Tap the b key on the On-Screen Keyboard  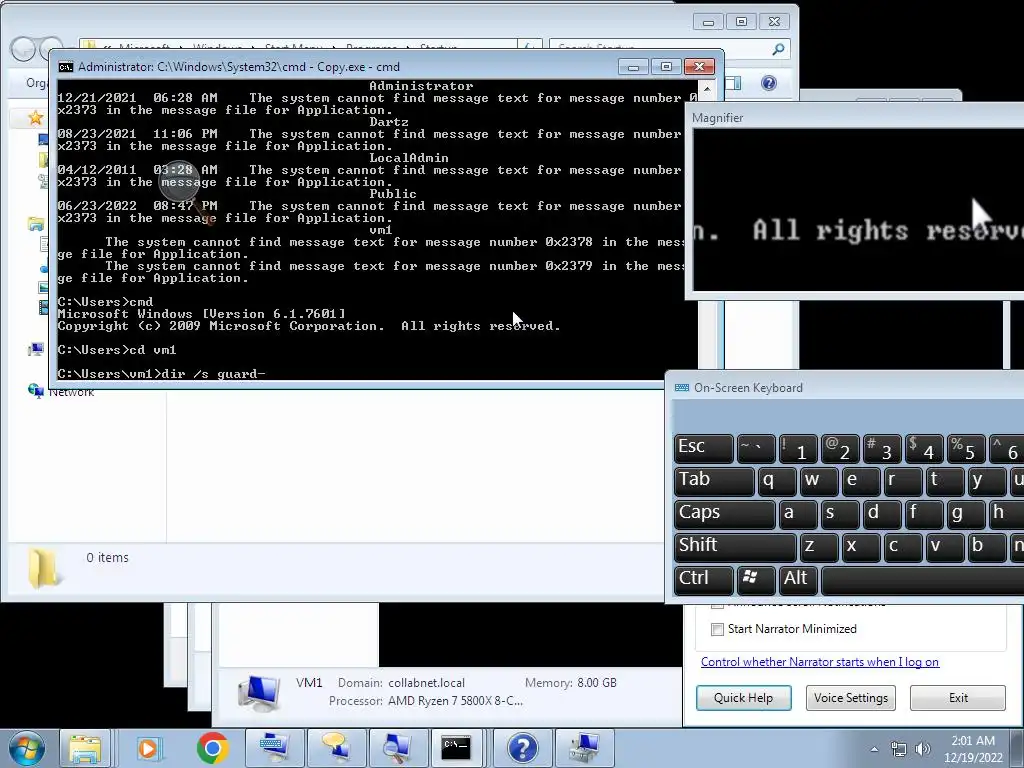985,547
